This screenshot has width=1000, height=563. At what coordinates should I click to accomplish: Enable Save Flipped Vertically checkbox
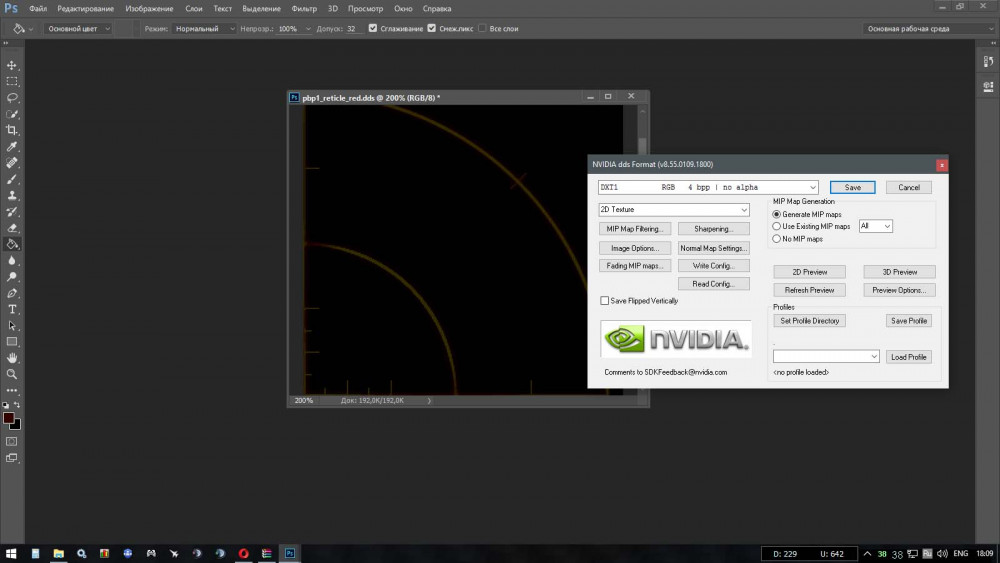604,300
